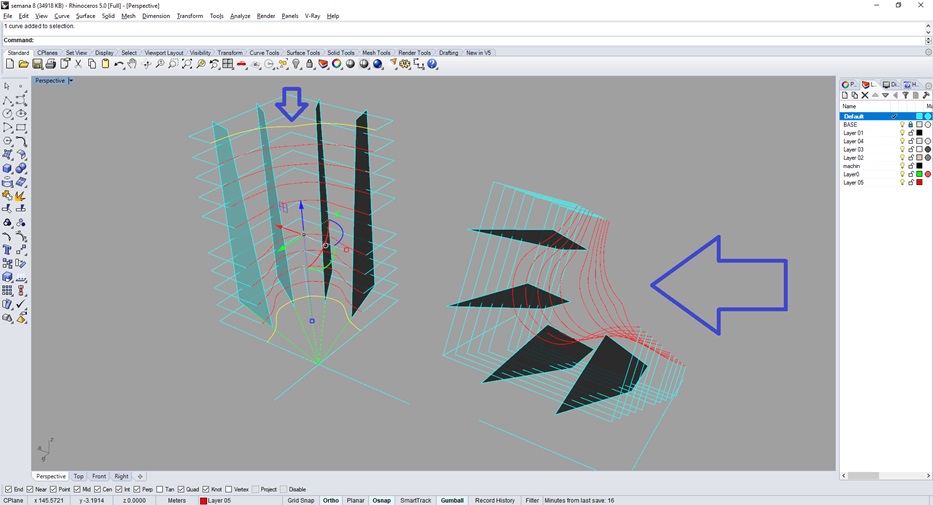The image size is (933, 505).
Task: Click Delete layer X icon
Action: coord(865,95)
